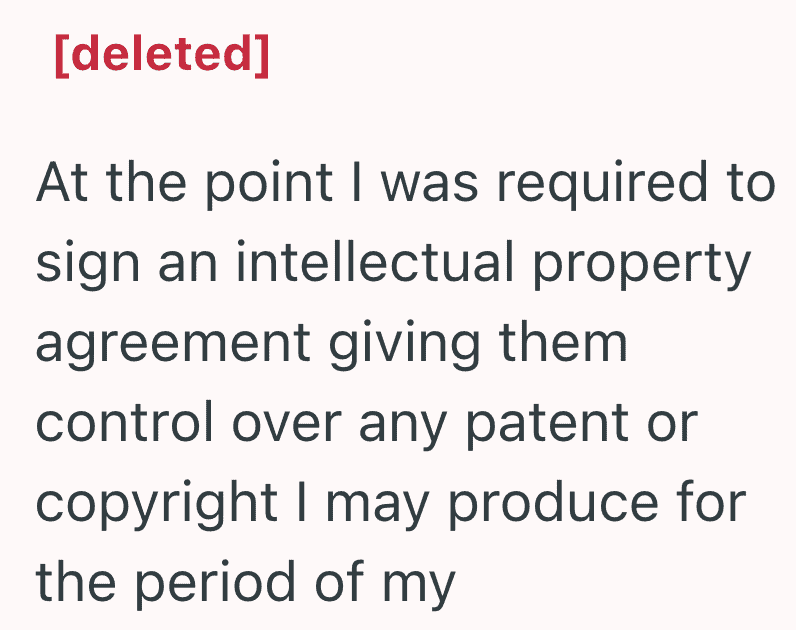Click the word 'sign' starting the second line
This screenshot has width=796, height=630.
87,266
